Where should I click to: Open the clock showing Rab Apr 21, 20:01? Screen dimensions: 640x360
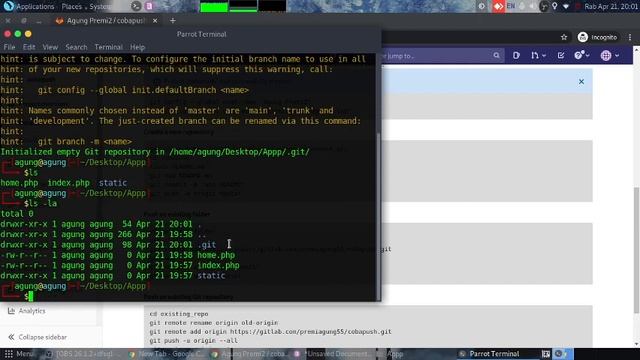[x=611, y=7]
